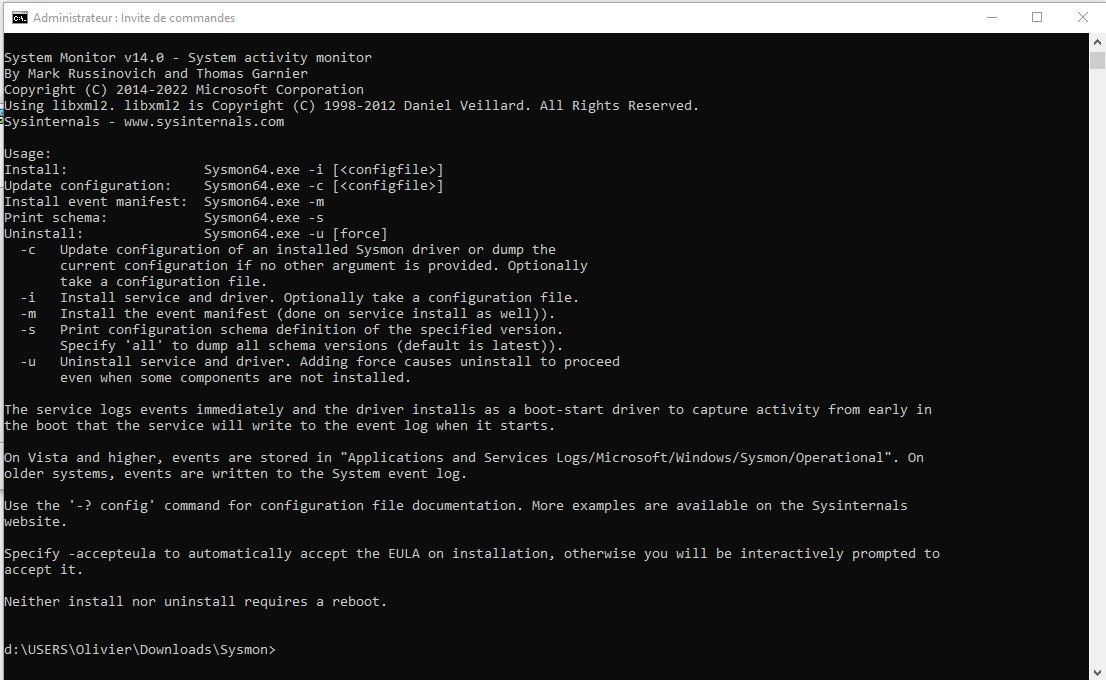
Task: Click the 'Sysmon64.exe -m' manifest command
Action: (263, 202)
